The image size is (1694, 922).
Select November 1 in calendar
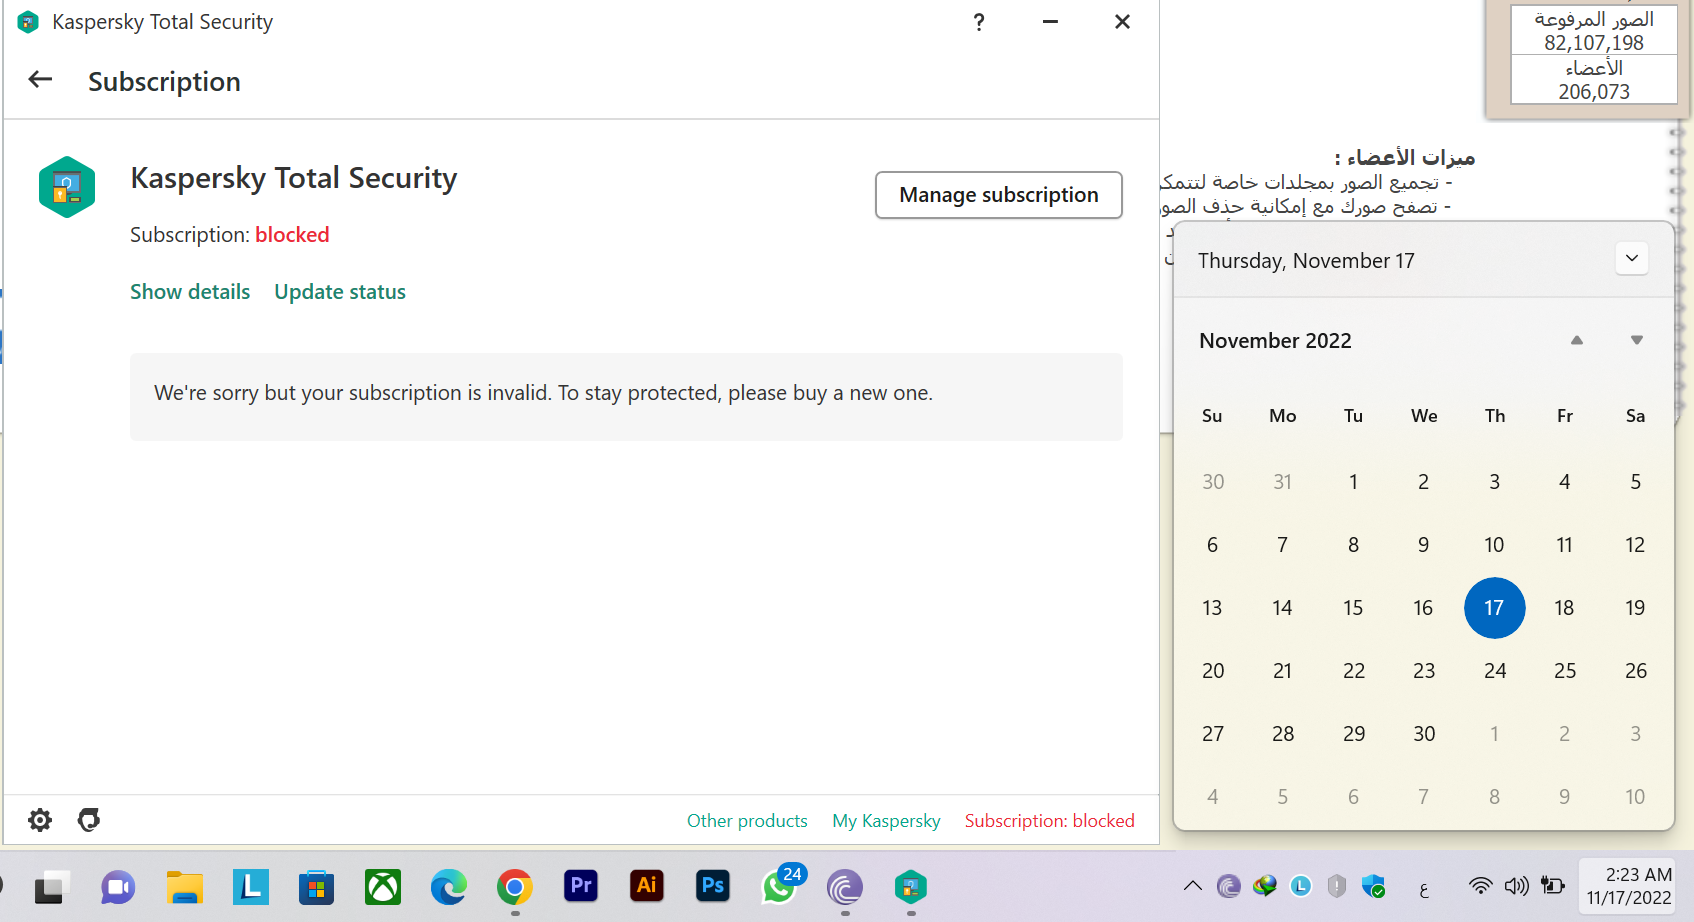1353,482
